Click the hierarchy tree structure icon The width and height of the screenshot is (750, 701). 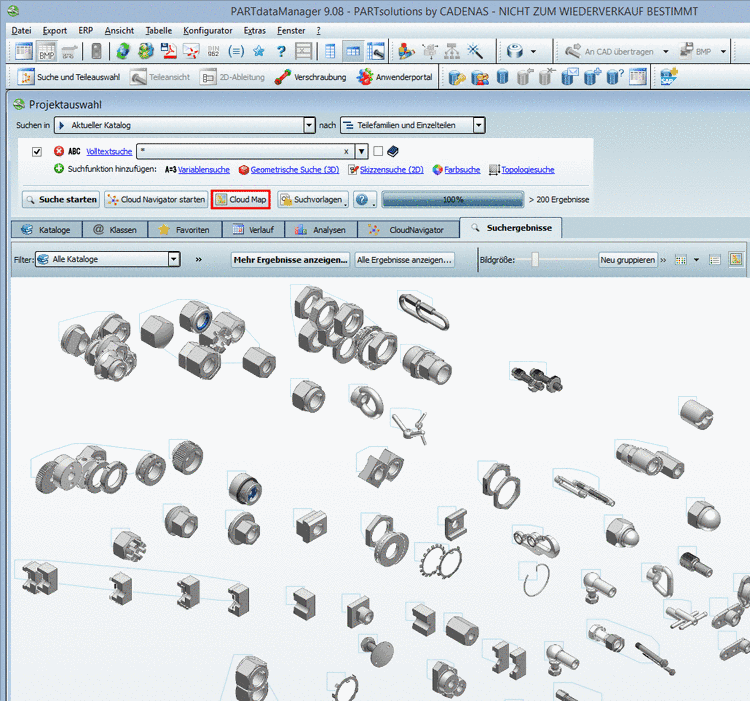pos(452,51)
